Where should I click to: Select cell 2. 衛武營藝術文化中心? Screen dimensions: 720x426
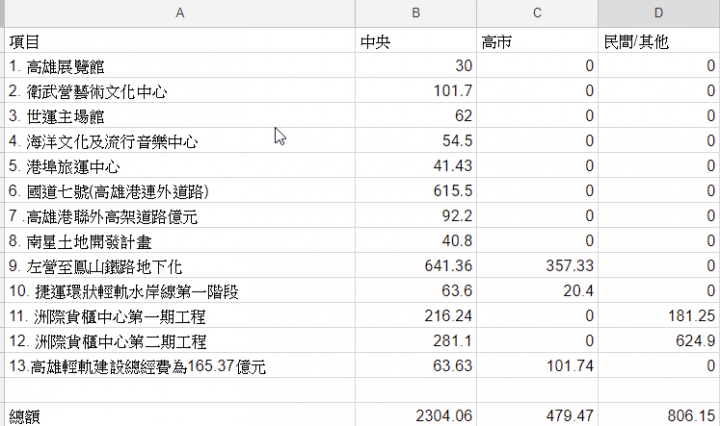point(180,91)
